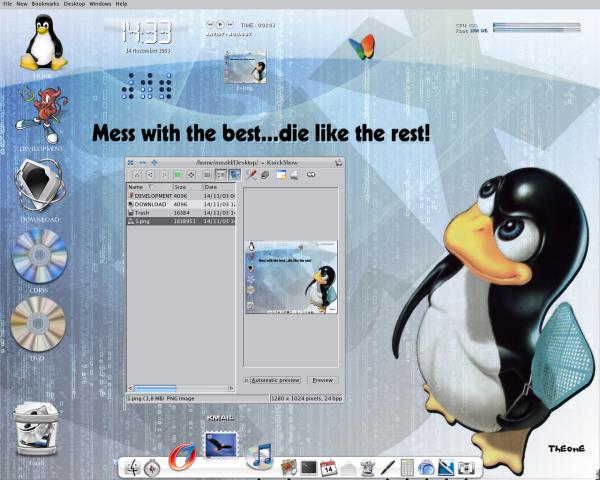600x480 pixels.
Task: Click the parent-directory up arrow in KuickShow toolbar
Action: [x=137, y=175]
